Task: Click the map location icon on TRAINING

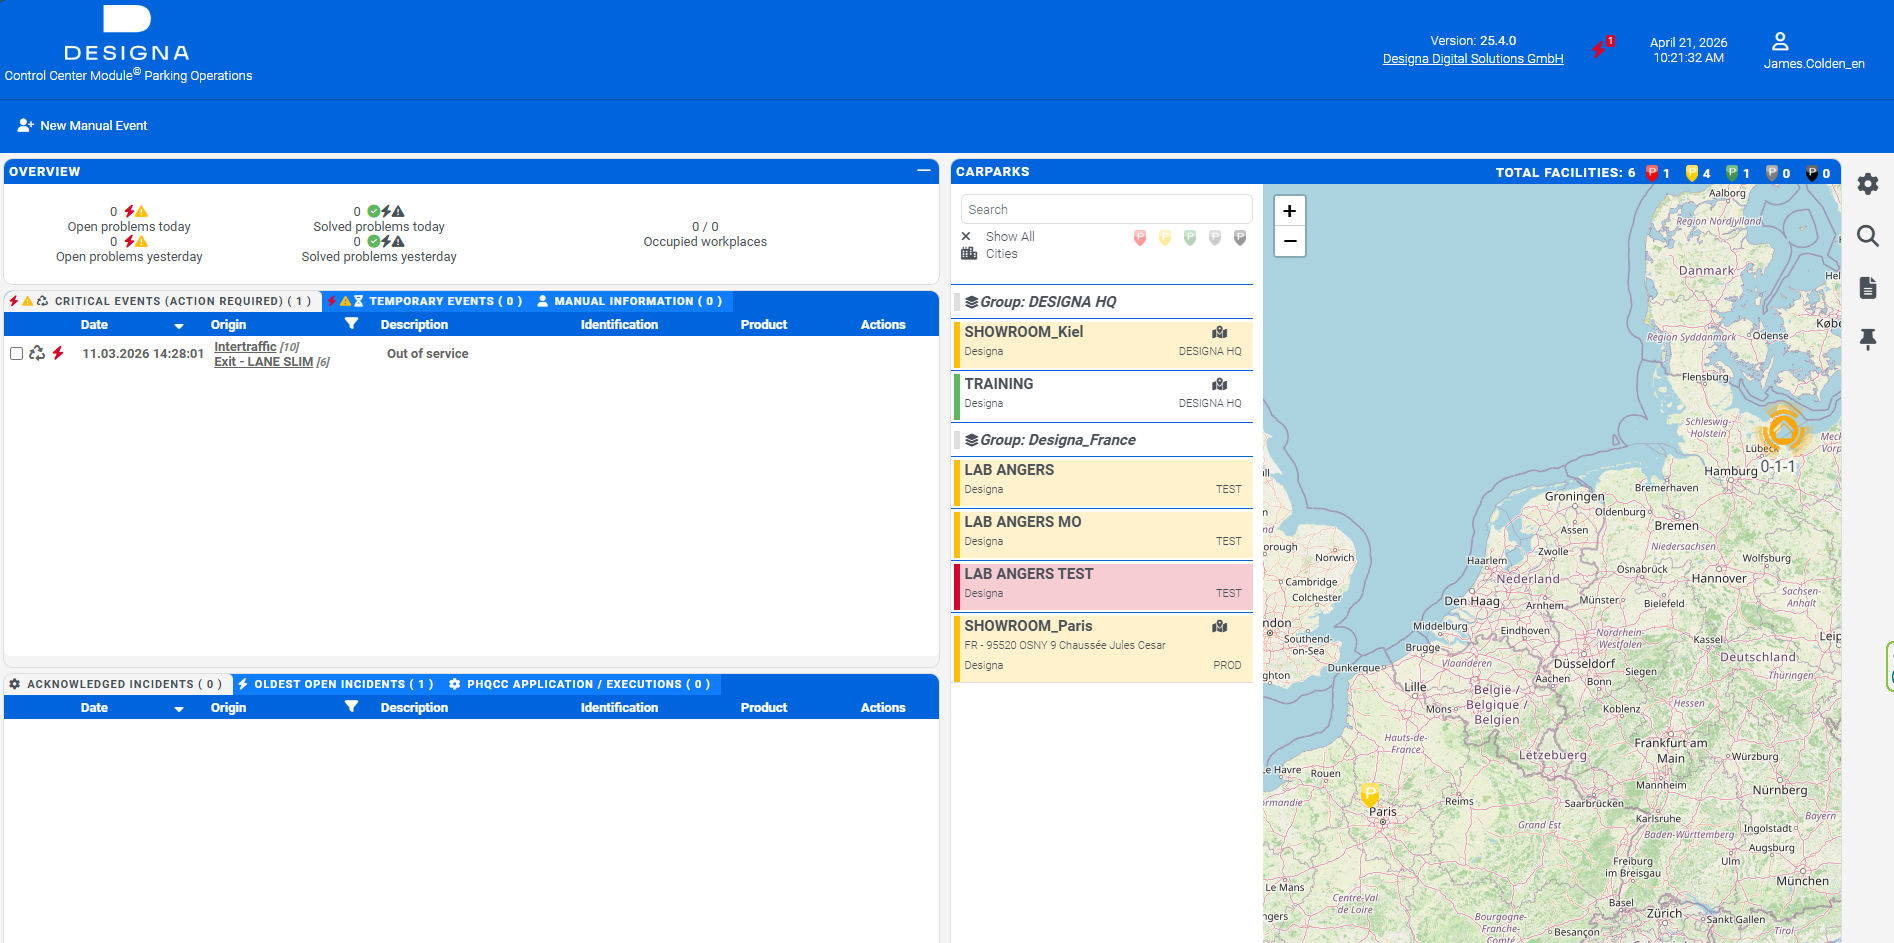Action: (x=1220, y=384)
